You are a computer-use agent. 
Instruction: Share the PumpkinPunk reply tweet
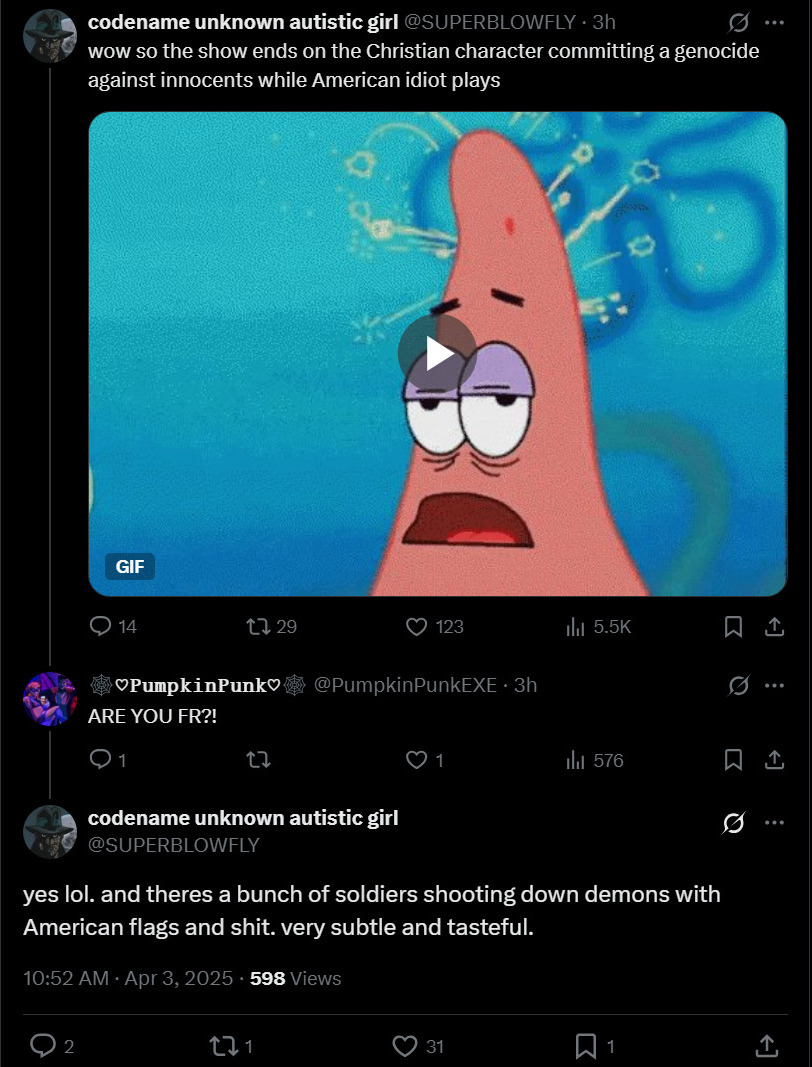click(x=773, y=760)
